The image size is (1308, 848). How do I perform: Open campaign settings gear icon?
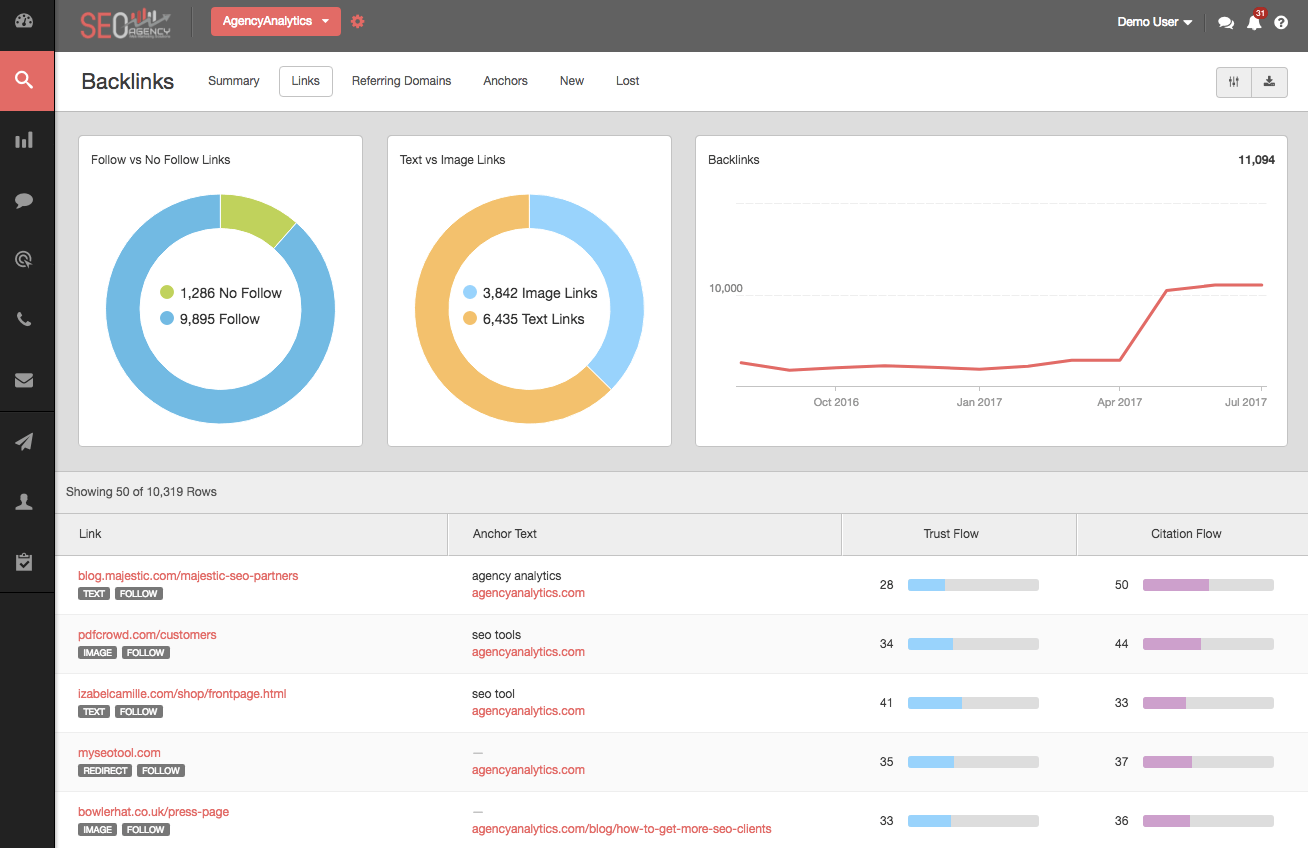(x=357, y=21)
